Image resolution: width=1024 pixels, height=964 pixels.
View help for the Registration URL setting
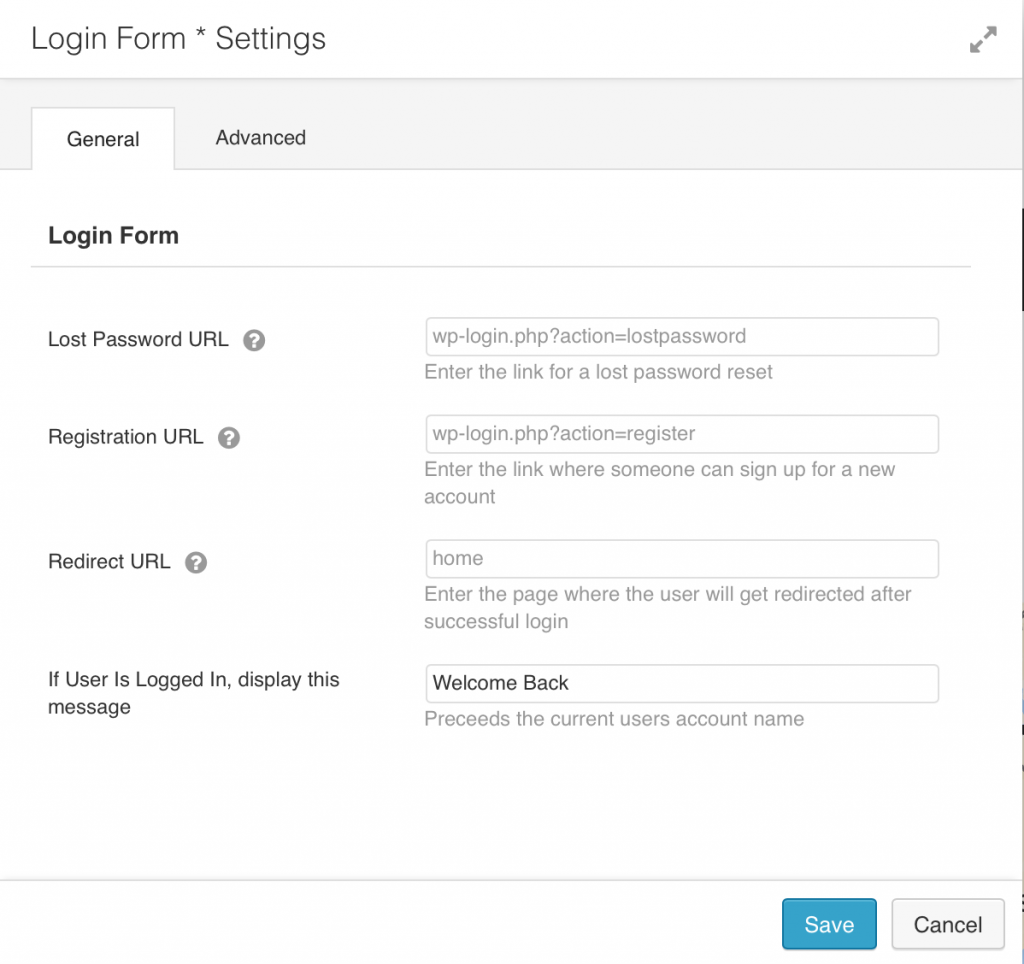[228, 438]
